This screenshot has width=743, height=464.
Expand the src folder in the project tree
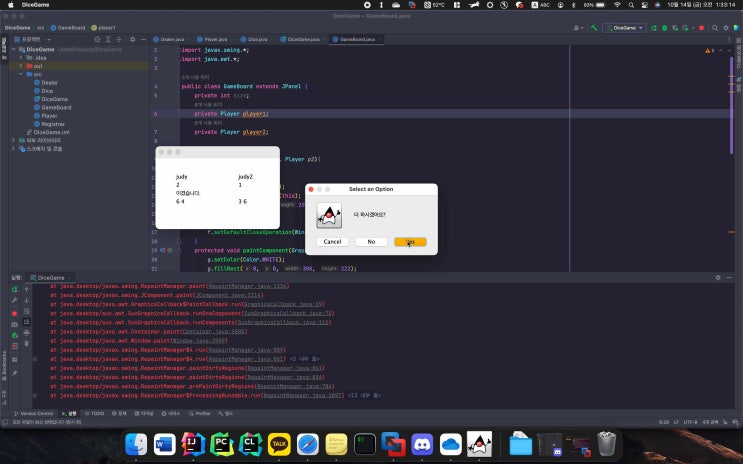21,74
